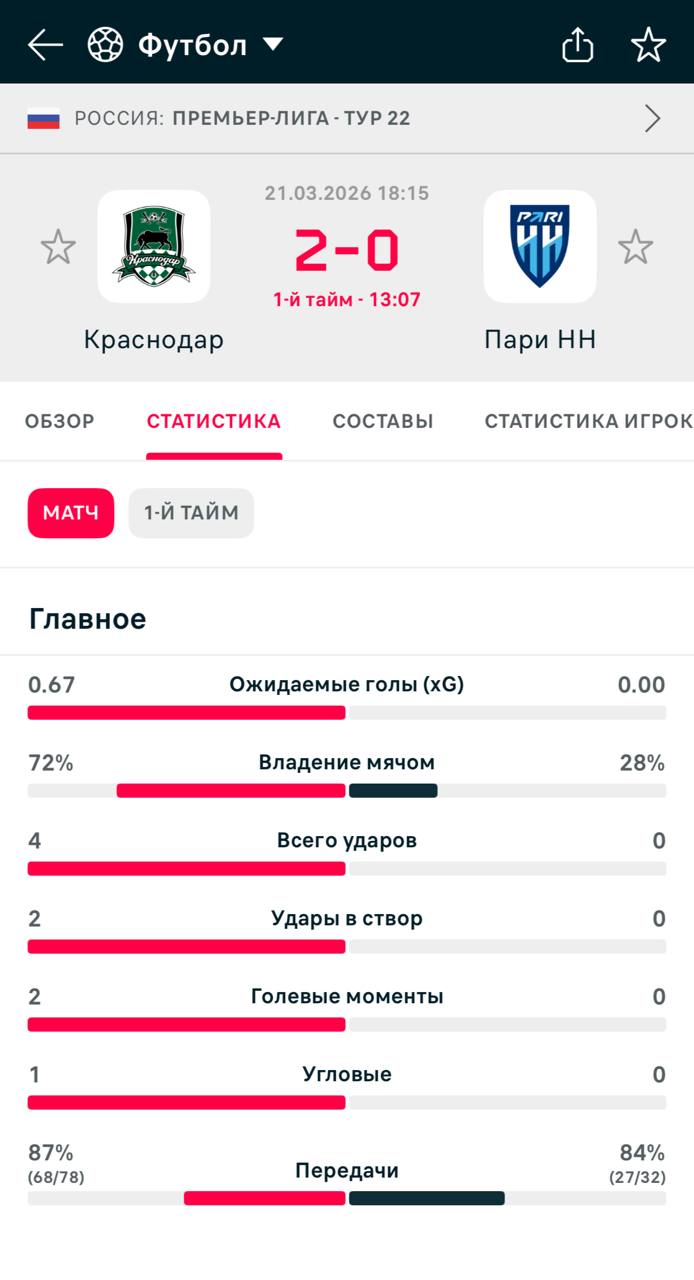Select the МАТЧ period filter
Viewport: 694px width, 1280px height.
71,513
